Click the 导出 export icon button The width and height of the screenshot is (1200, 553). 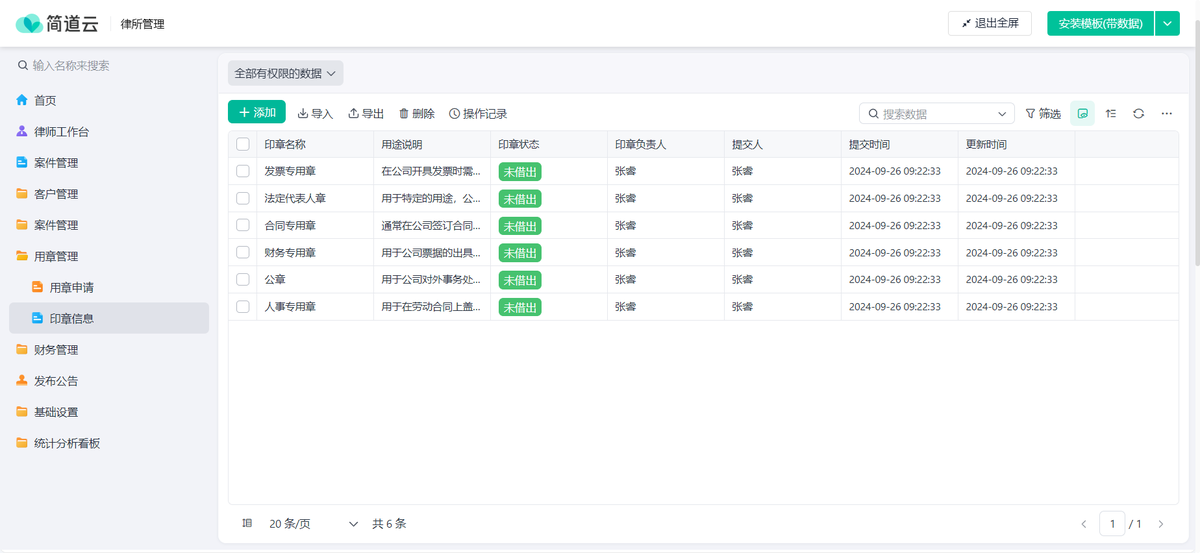[366, 114]
